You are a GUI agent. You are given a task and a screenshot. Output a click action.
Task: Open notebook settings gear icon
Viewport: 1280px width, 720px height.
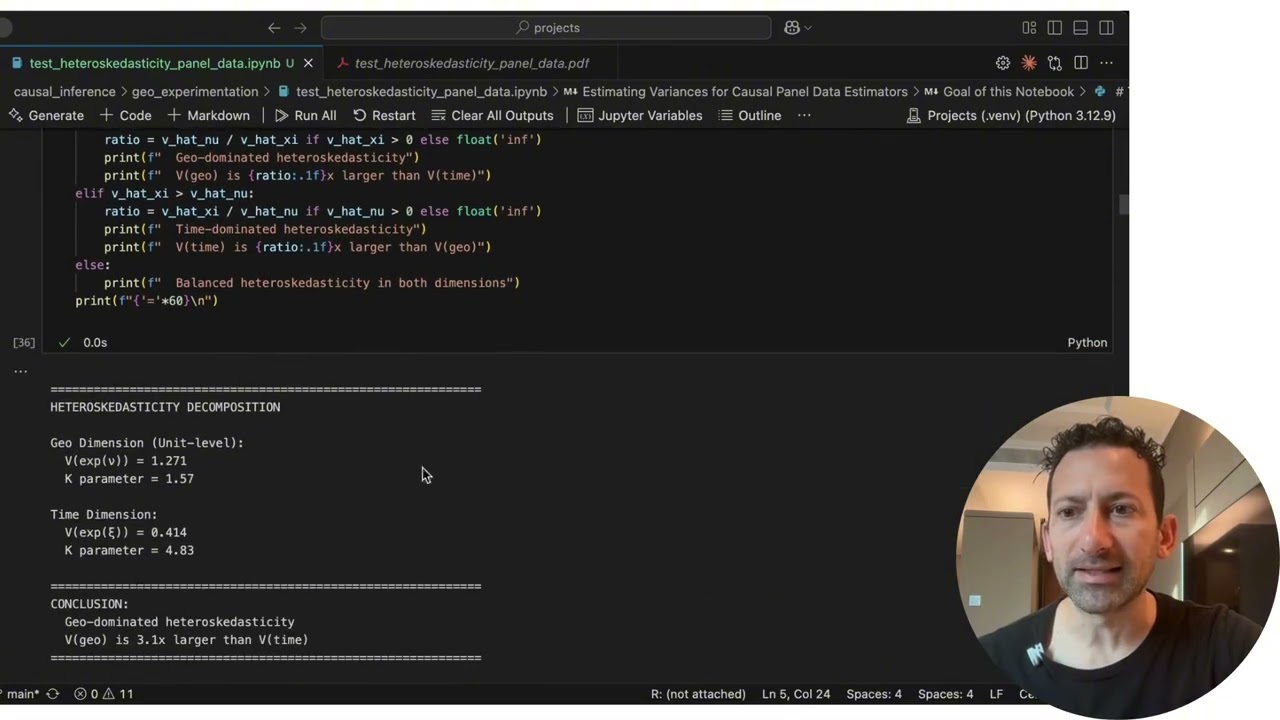click(1003, 63)
